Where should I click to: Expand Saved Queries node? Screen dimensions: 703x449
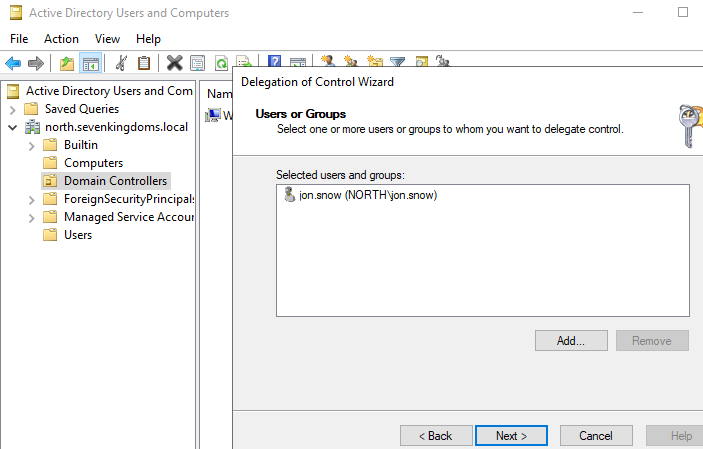[x=13, y=109]
